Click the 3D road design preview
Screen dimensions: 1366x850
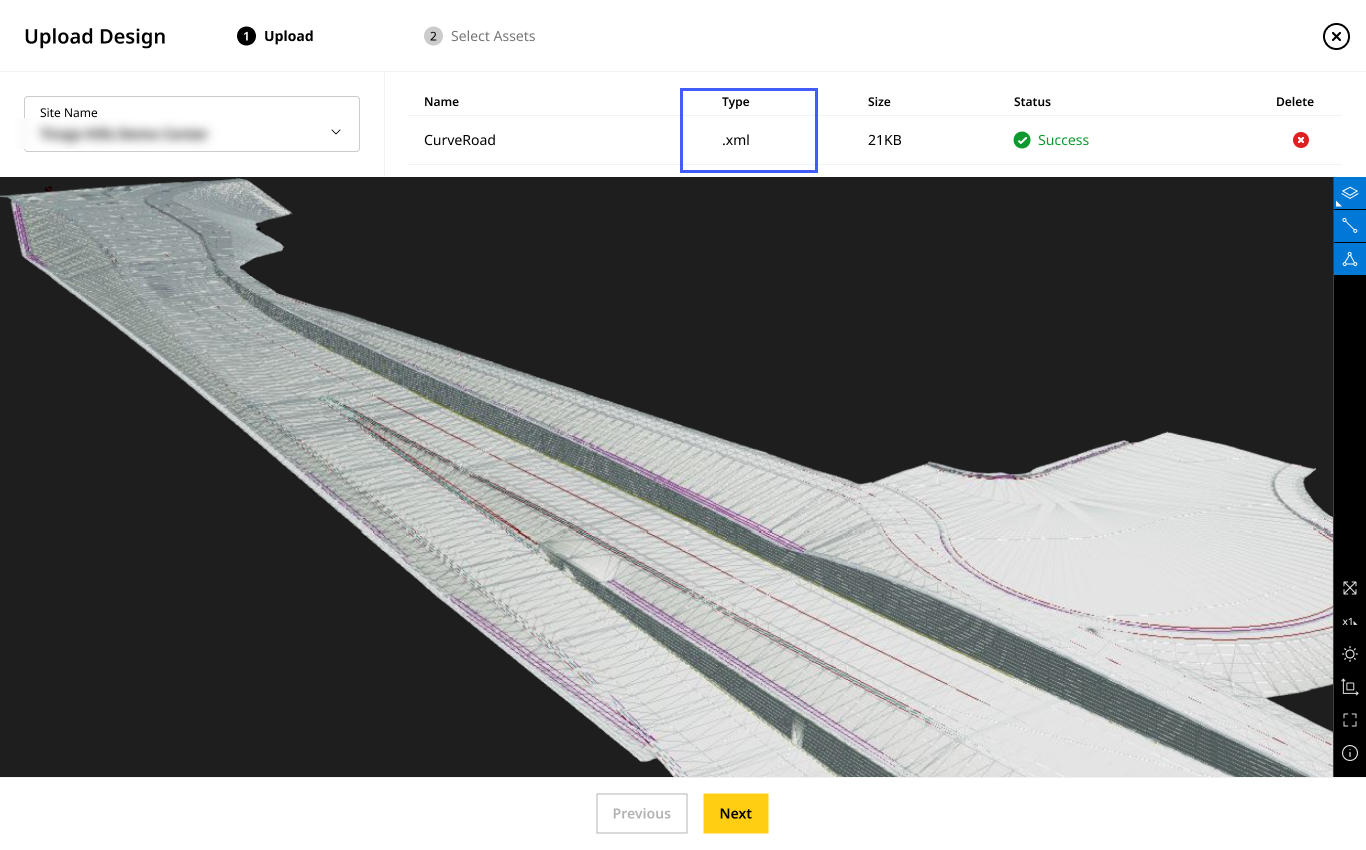coord(660,480)
